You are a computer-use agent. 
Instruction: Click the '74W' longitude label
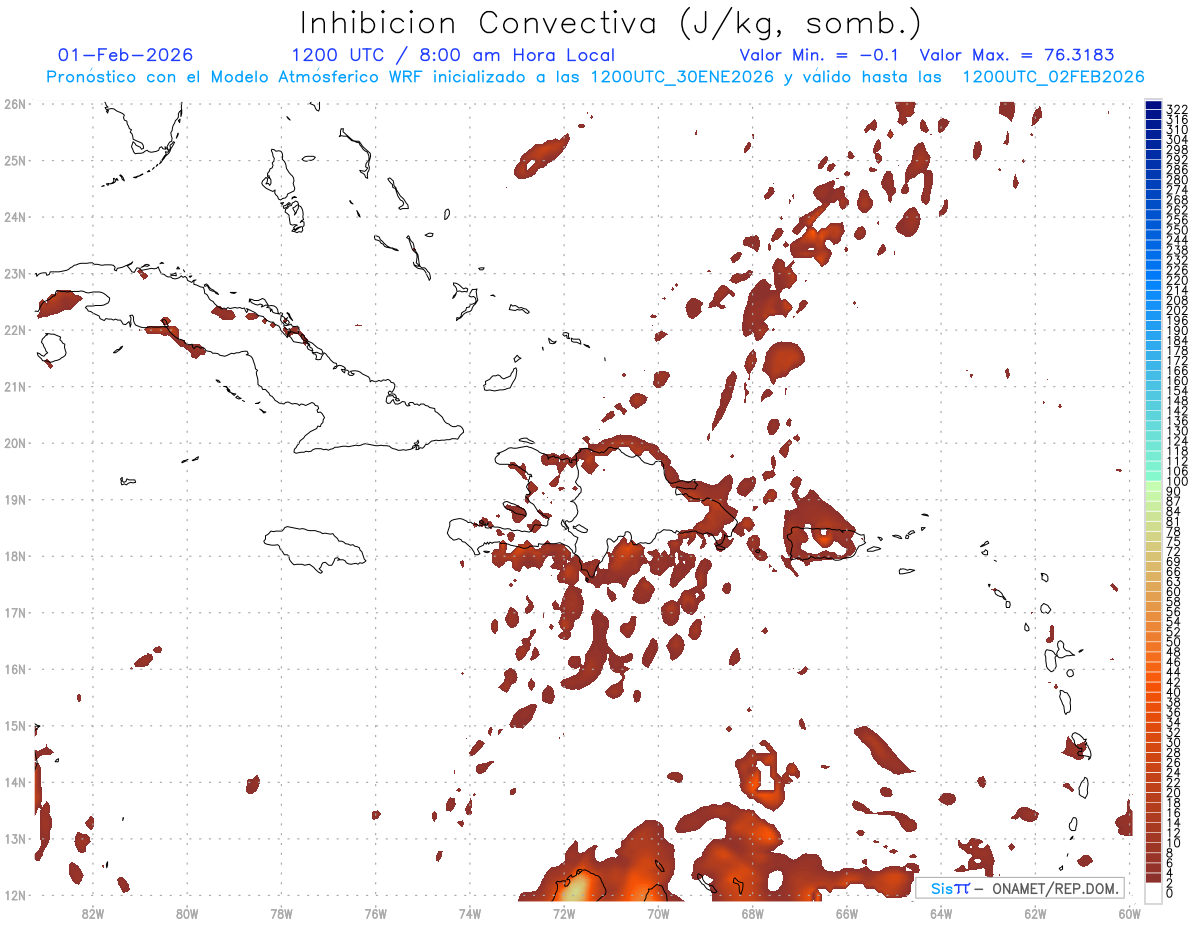[469, 912]
